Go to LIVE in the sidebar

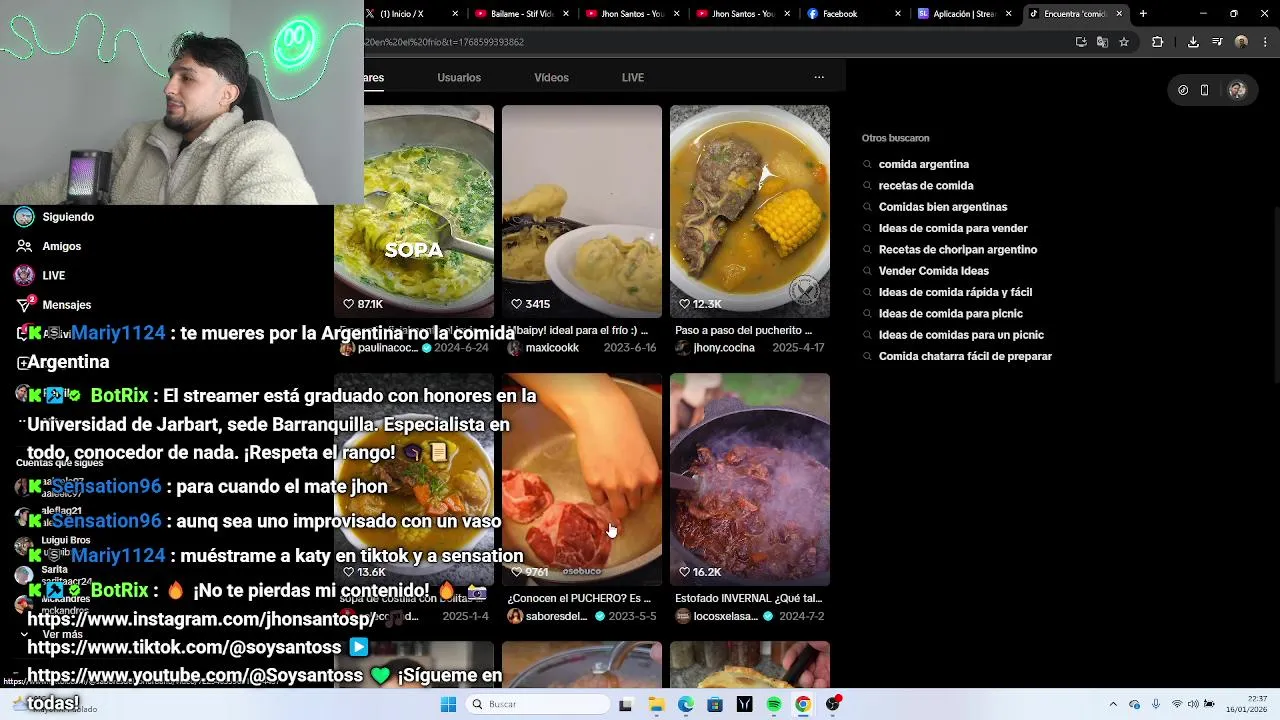[54, 275]
